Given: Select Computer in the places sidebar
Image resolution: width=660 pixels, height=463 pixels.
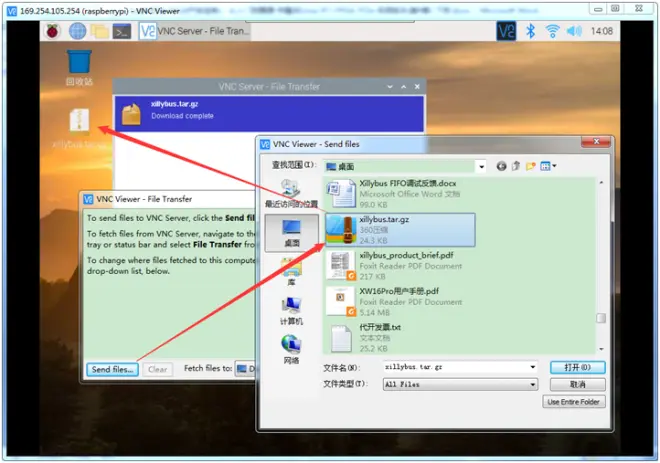Looking at the screenshot, I should coord(291,311).
